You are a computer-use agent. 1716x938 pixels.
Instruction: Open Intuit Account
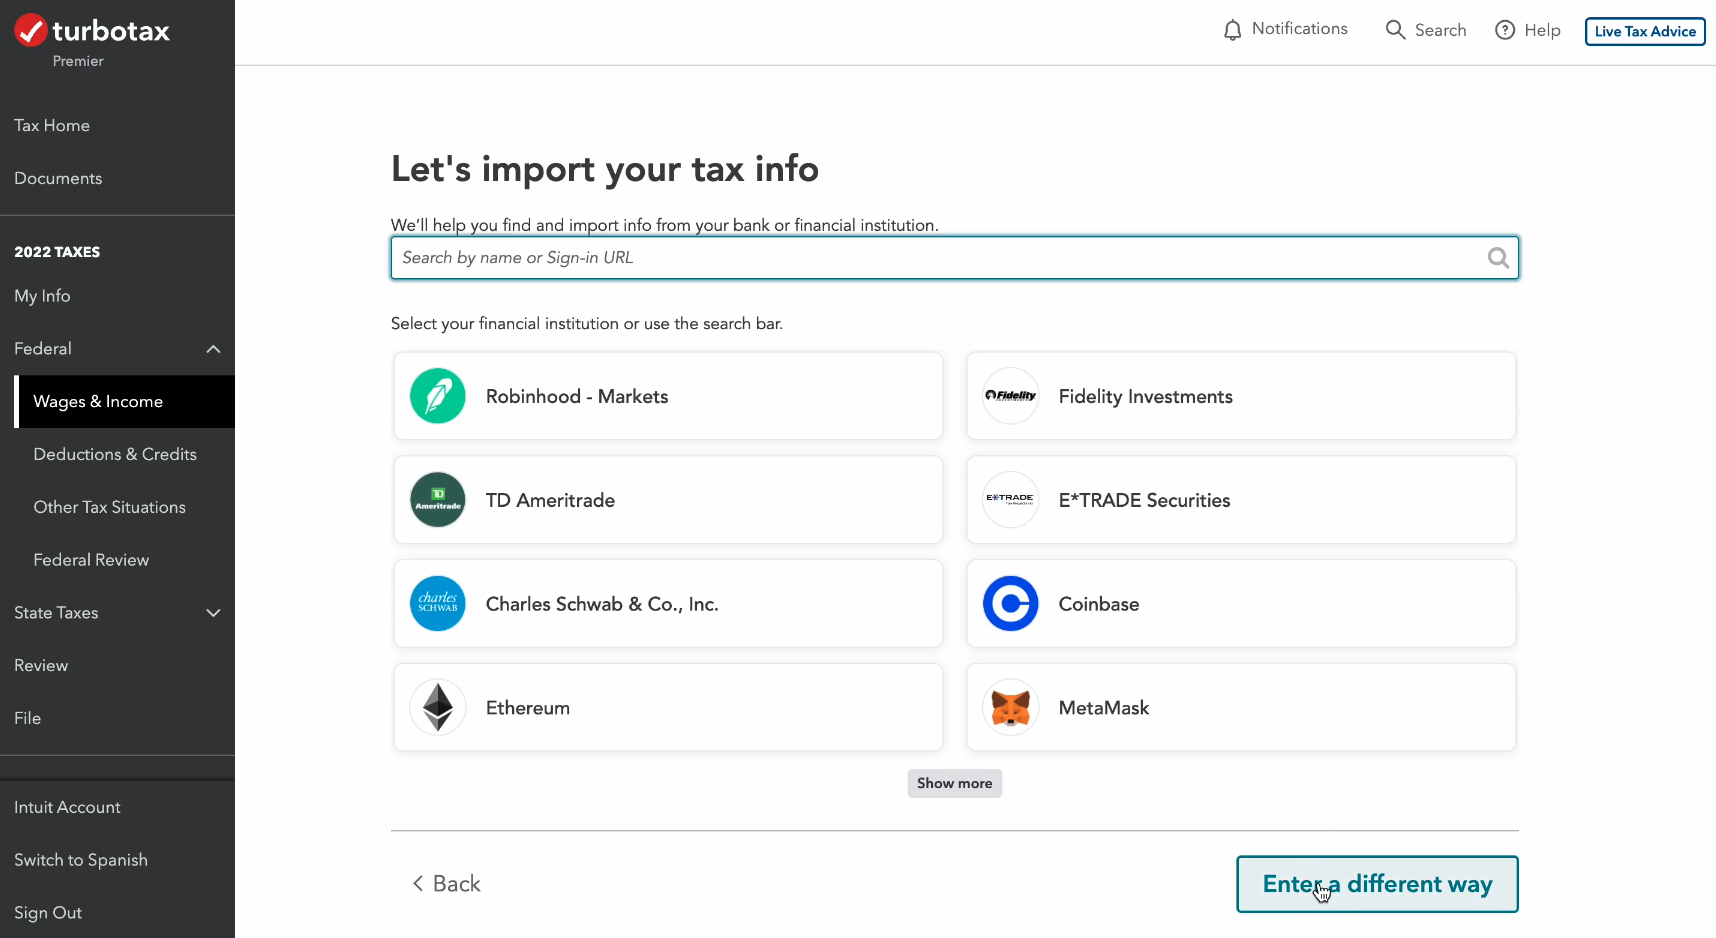pyautogui.click(x=67, y=807)
